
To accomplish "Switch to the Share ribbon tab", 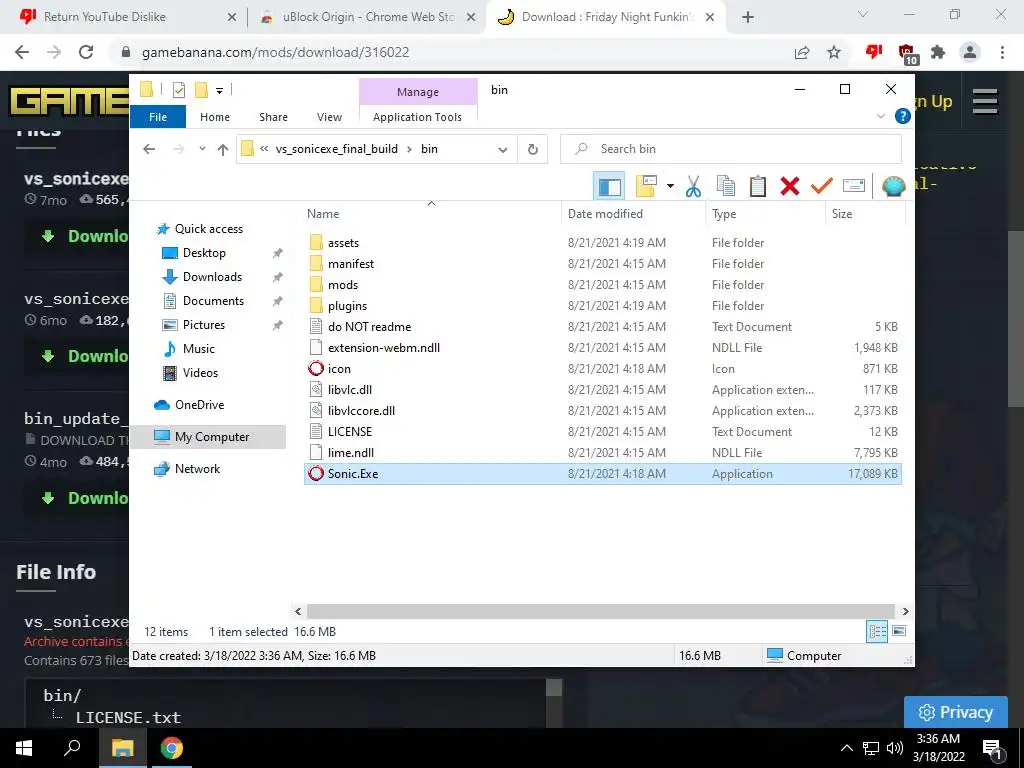I will [273, 117].
